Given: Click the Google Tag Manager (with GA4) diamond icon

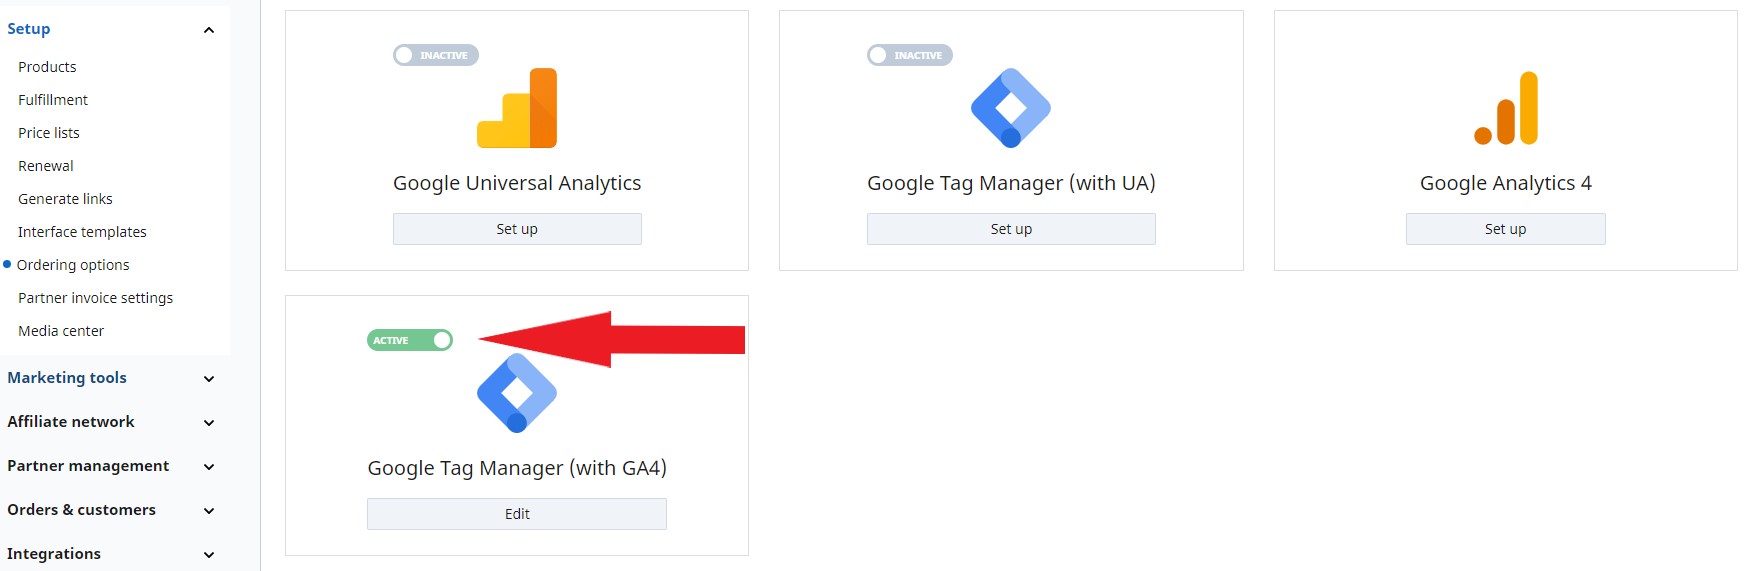Looking at the screenshot, I should coord(517,393).
